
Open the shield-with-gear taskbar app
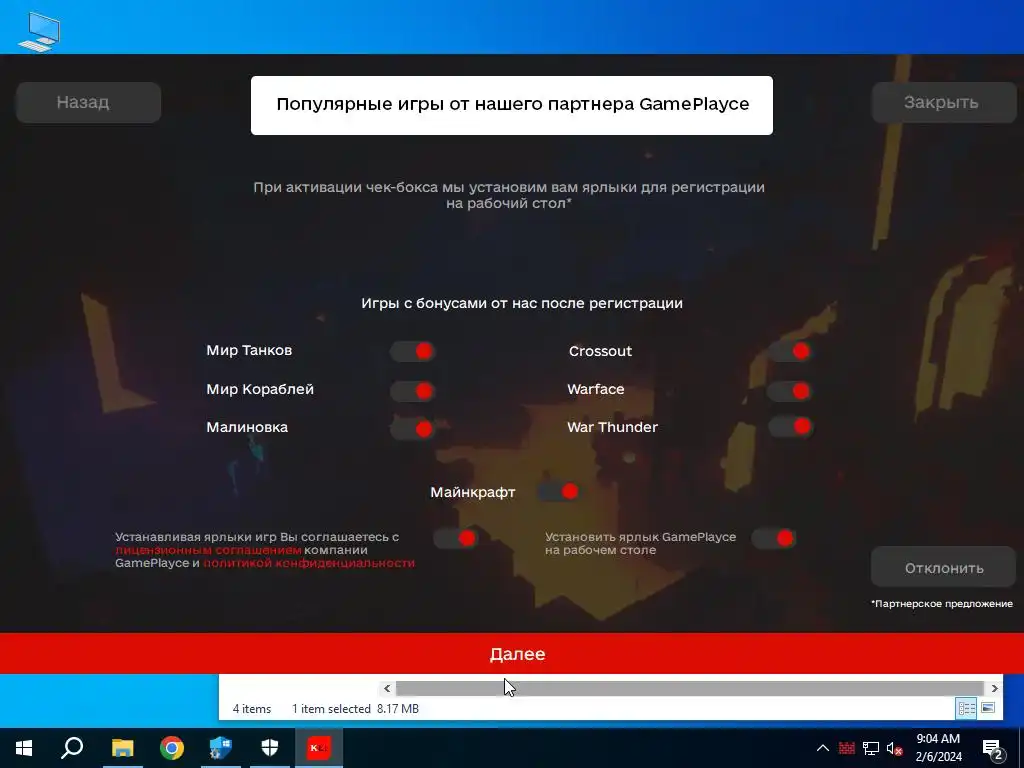pos(221,748)
